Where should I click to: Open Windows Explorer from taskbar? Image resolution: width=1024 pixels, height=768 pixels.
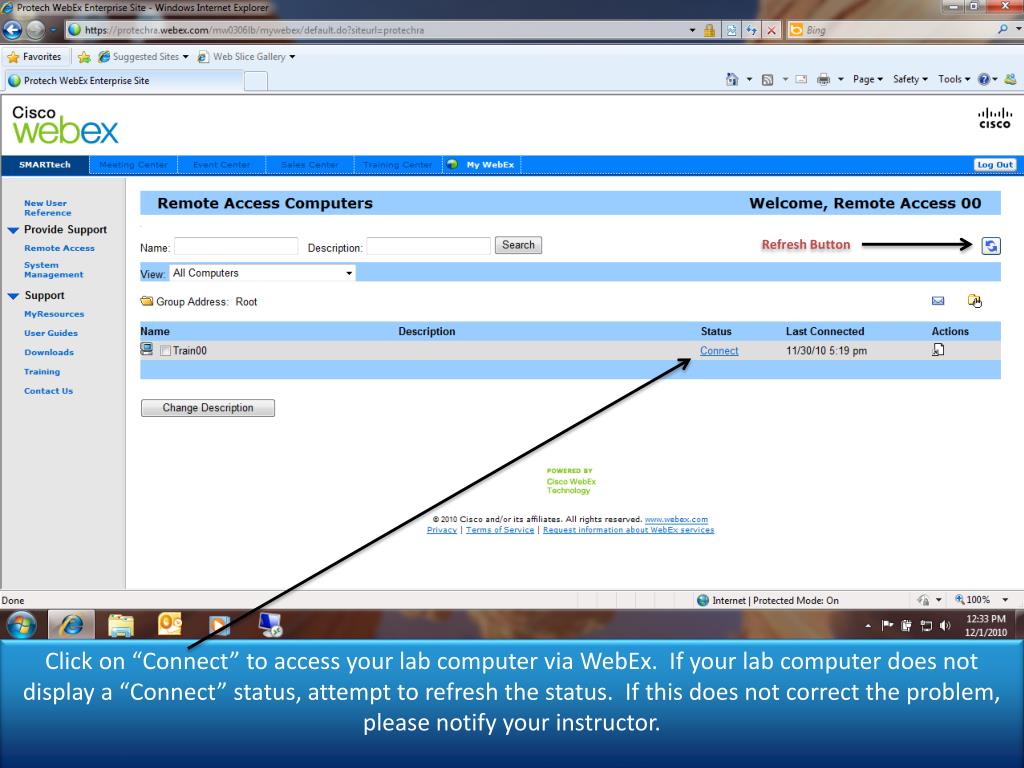121,625
